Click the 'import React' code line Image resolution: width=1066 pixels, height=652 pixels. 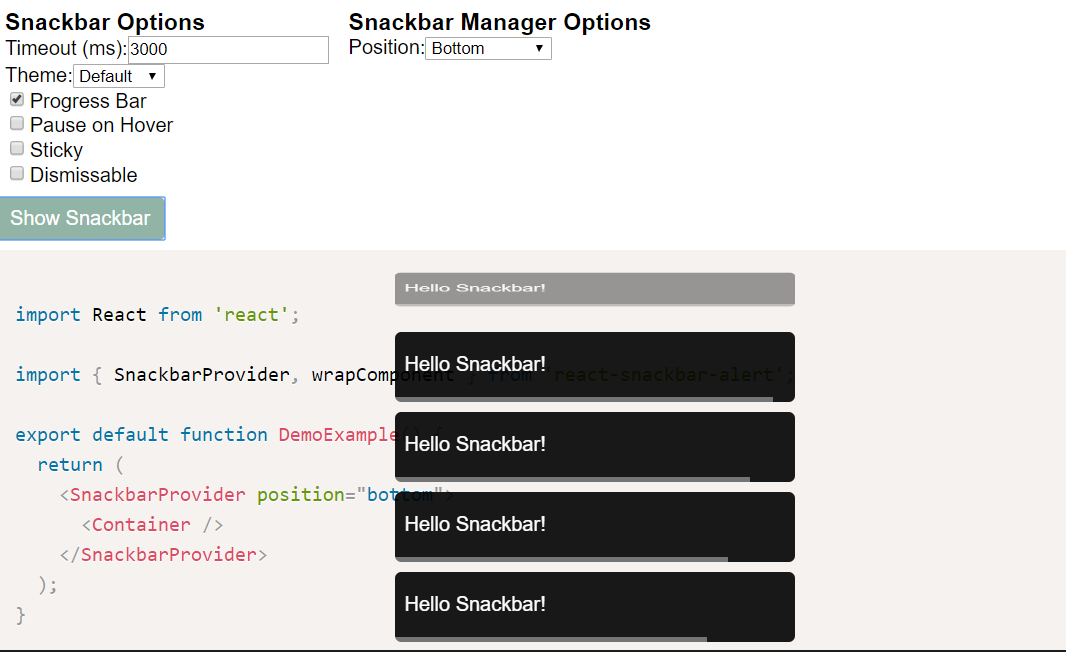click(157, 315)
